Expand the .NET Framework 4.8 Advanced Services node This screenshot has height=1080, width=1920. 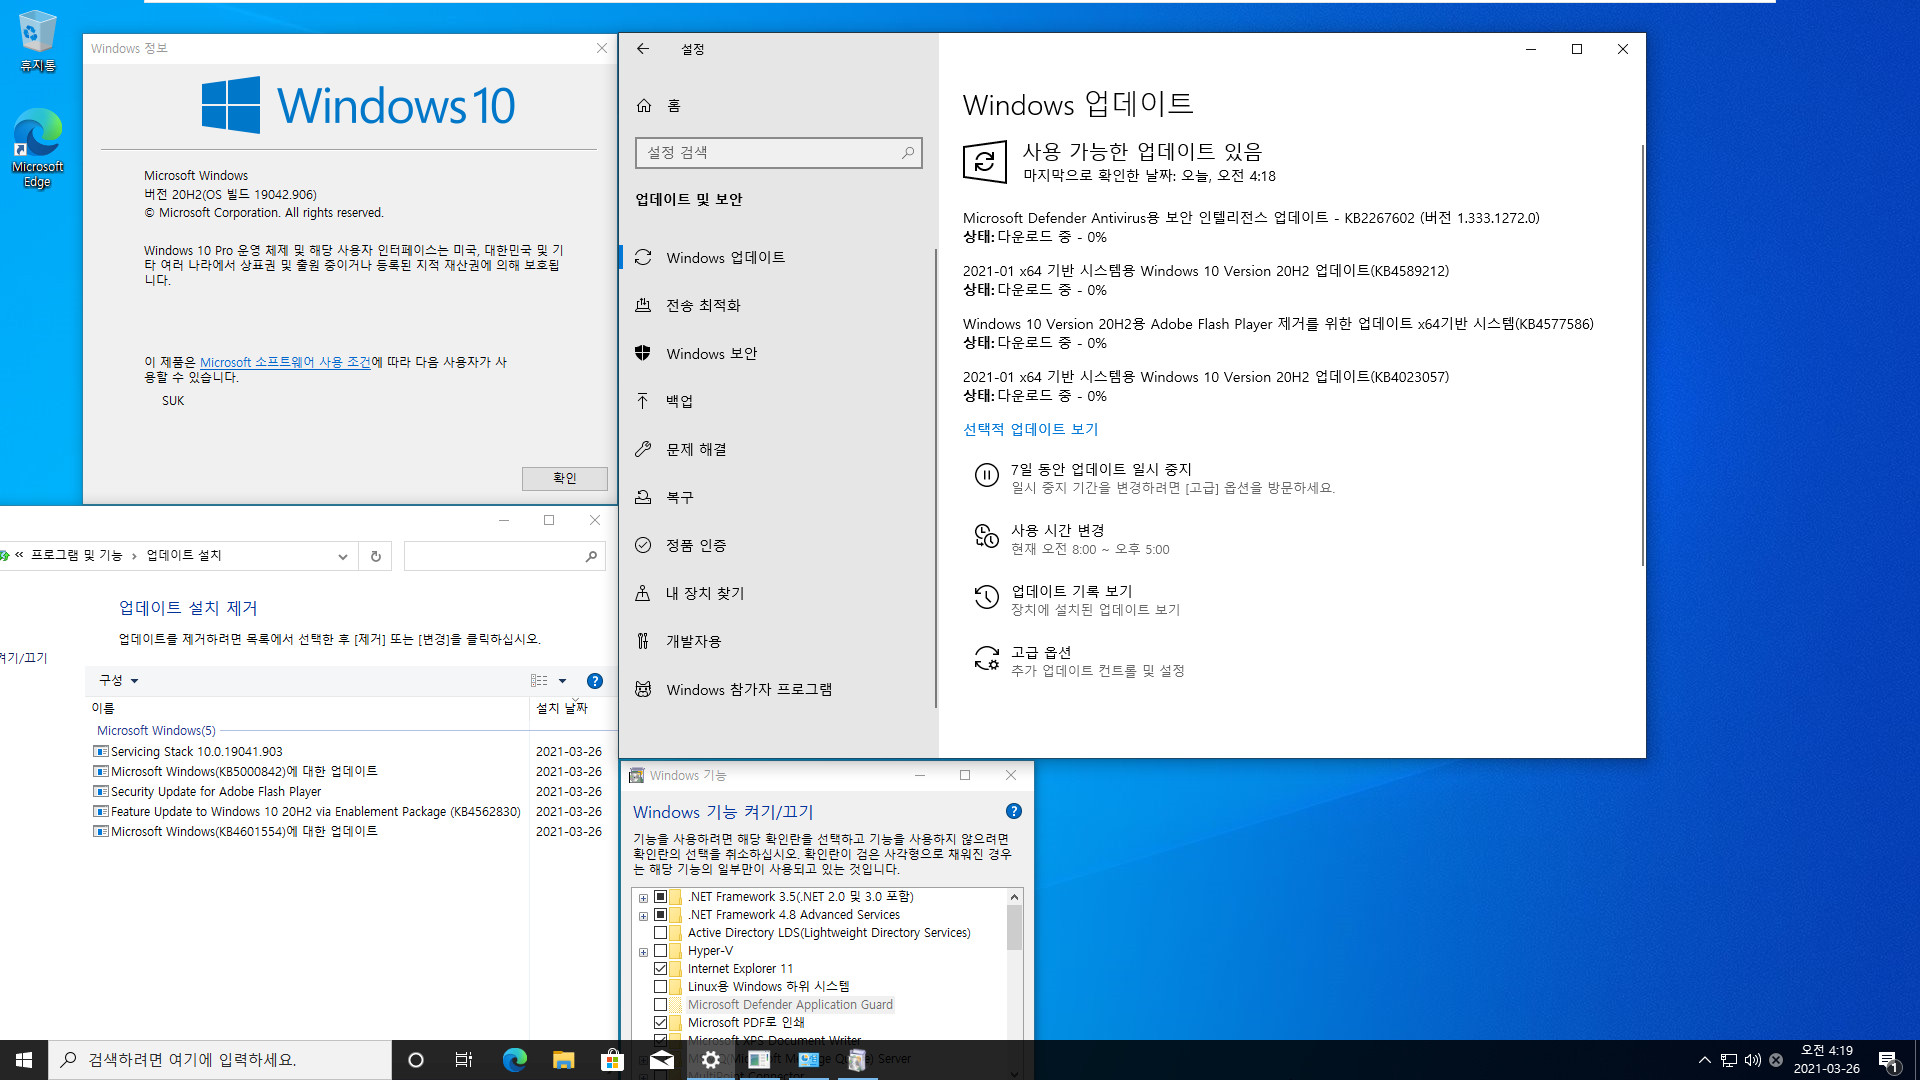[x=643, y=916]
